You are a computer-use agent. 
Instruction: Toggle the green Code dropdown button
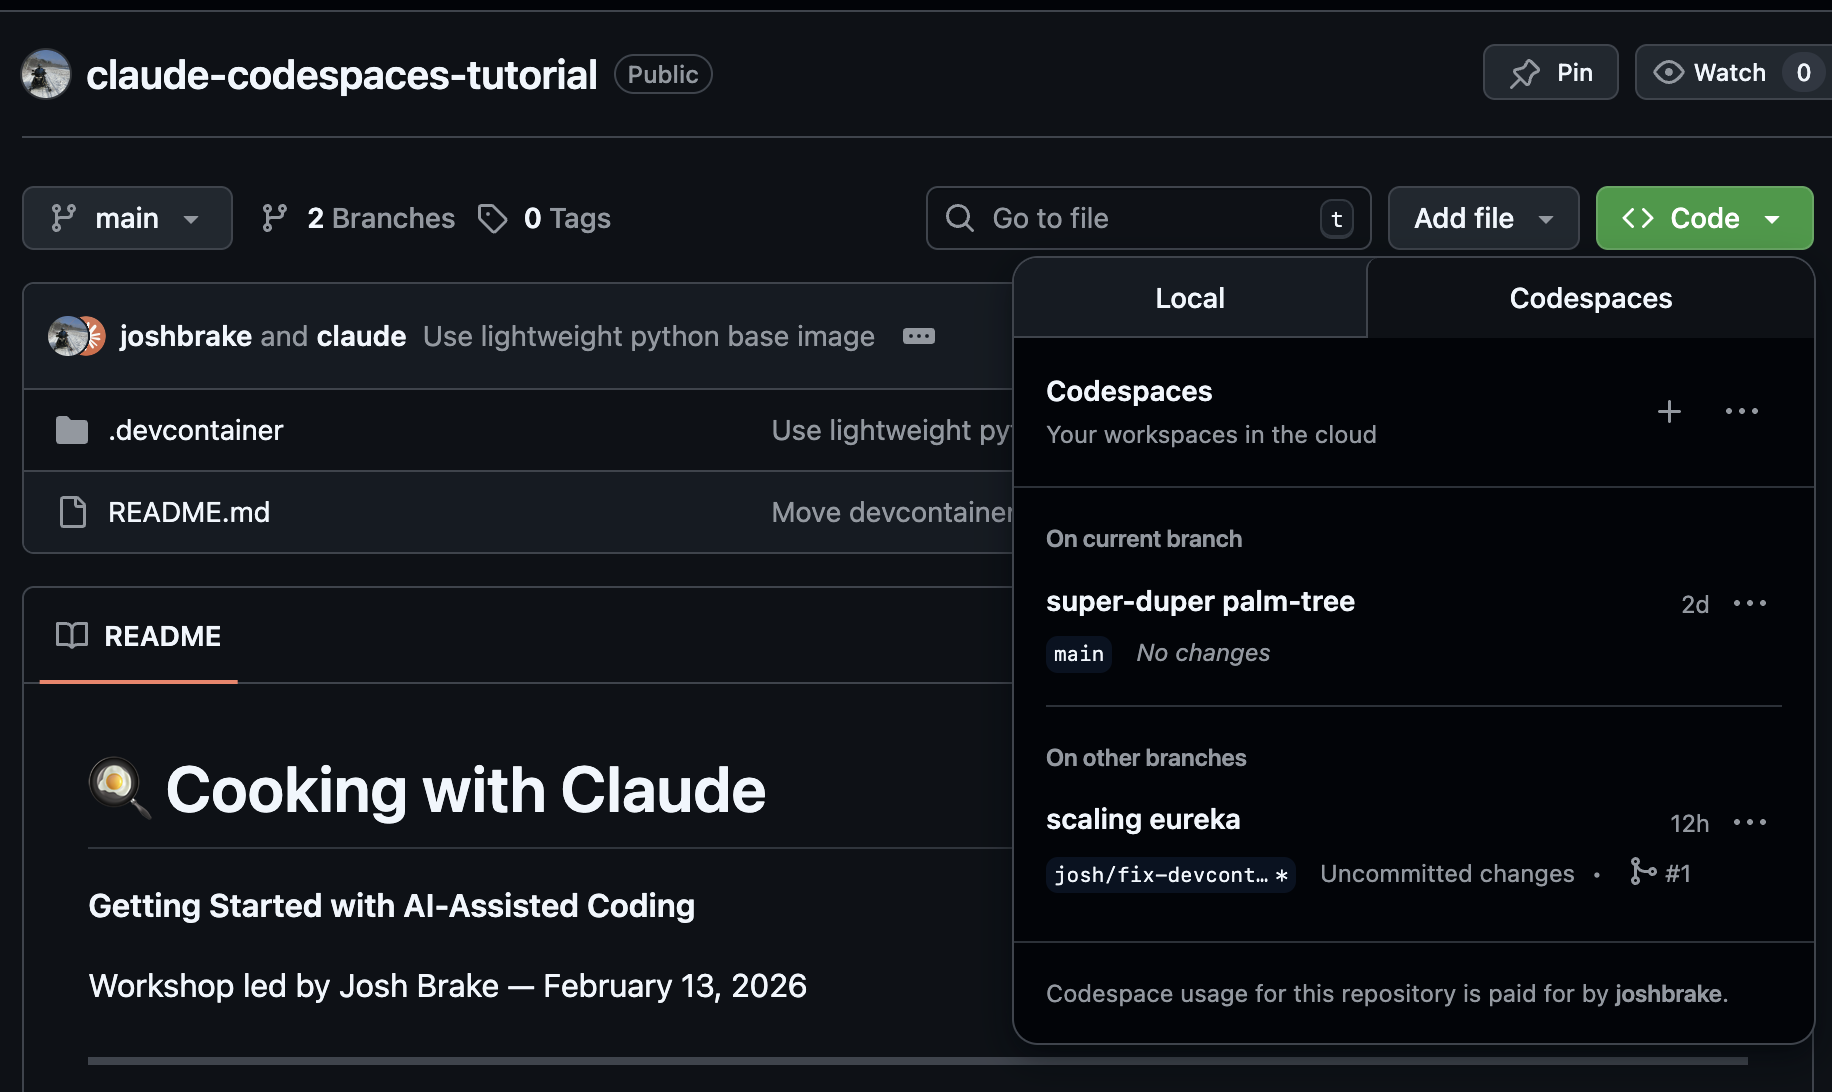click(1704, 218)
